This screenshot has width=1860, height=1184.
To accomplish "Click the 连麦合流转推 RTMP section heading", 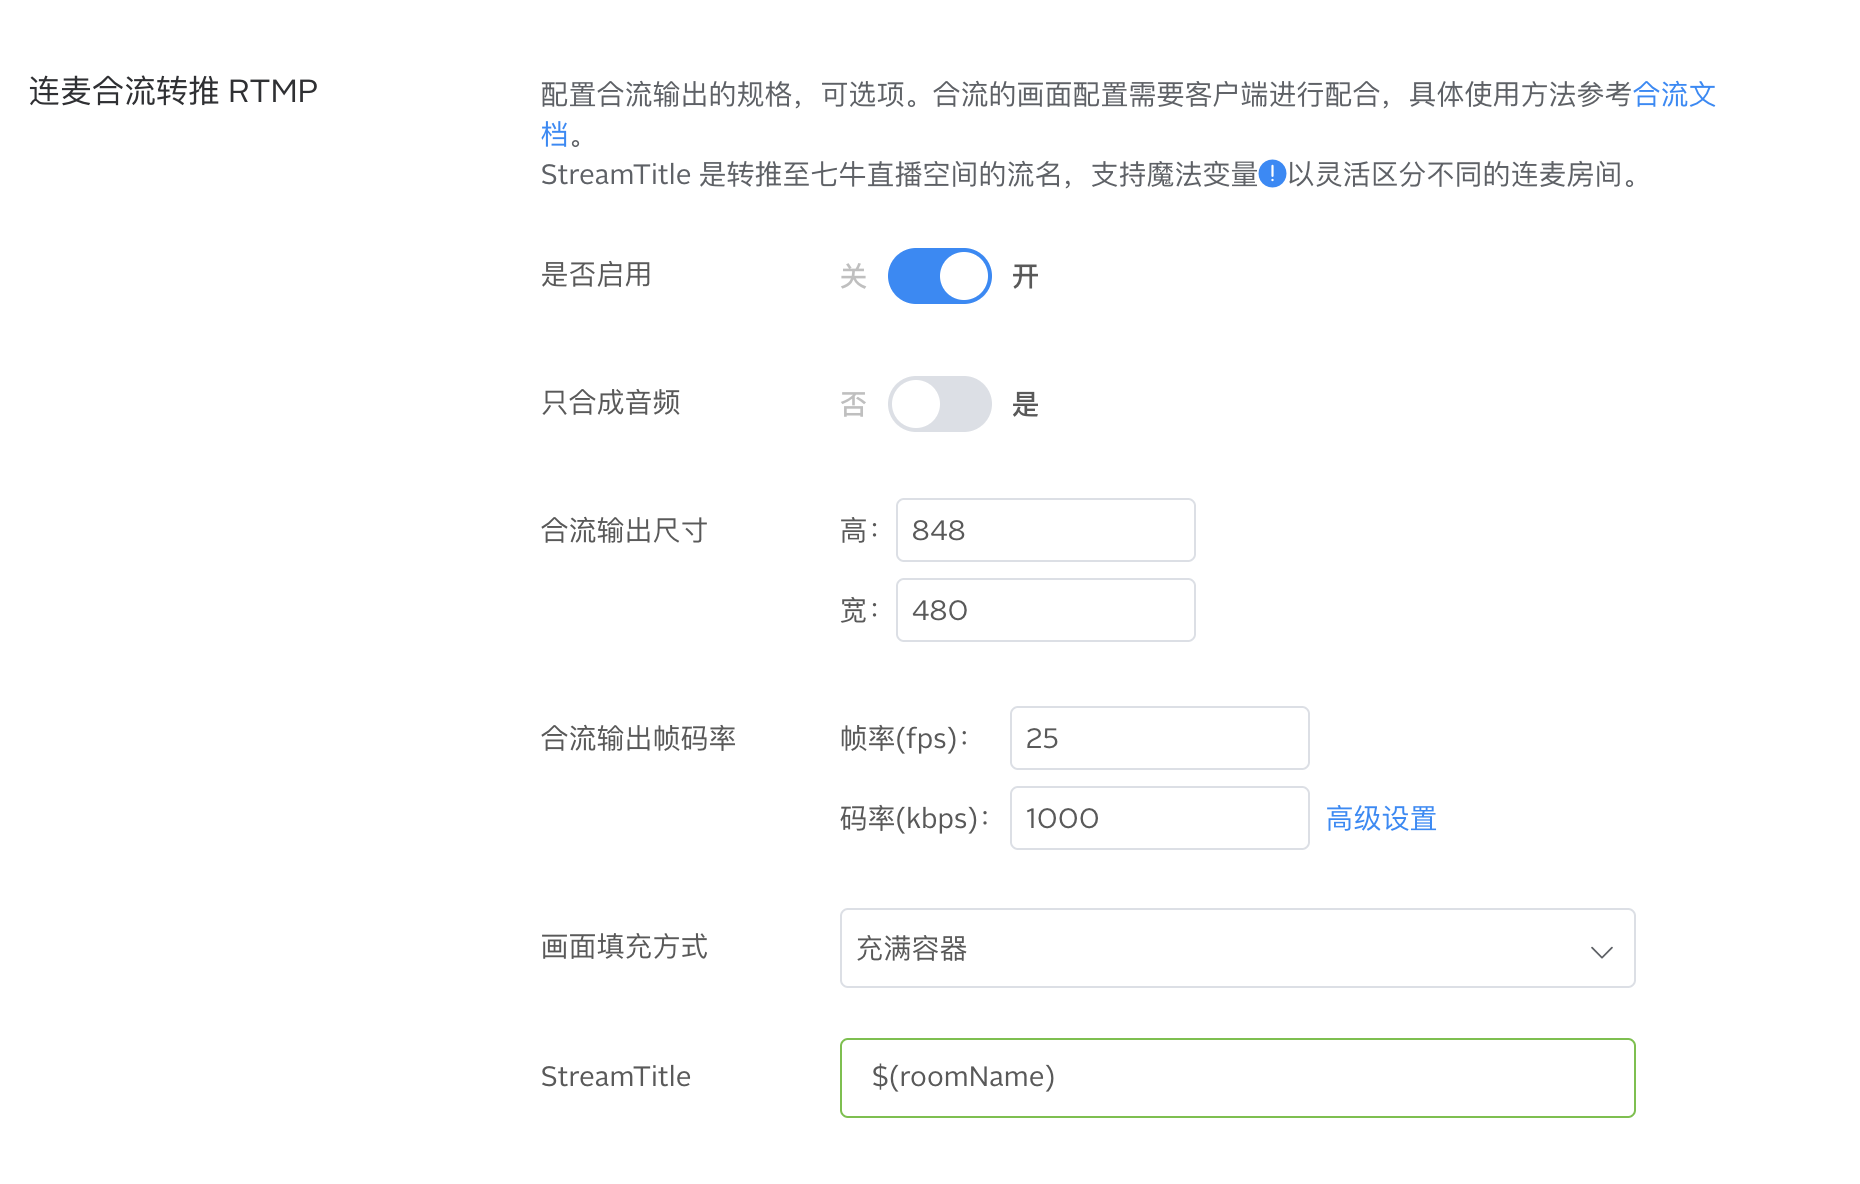I will (173, 91).
